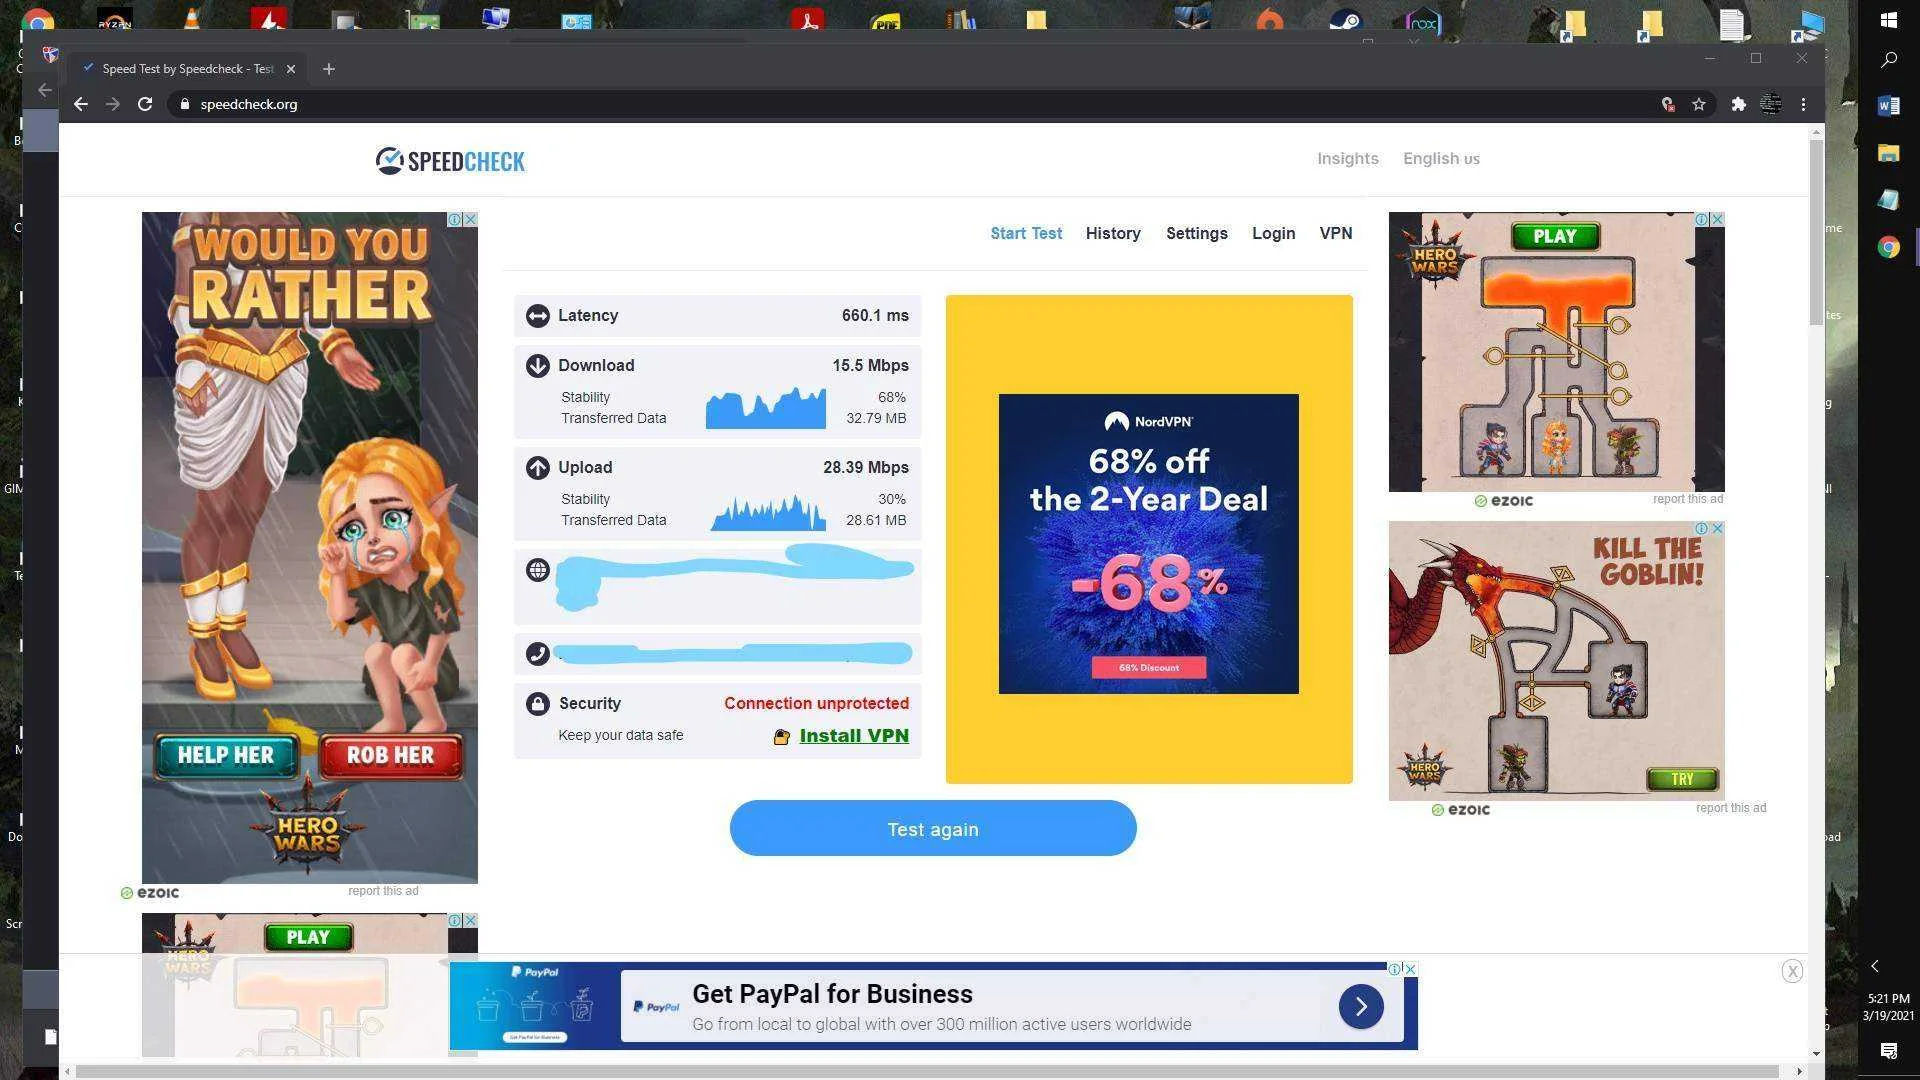This screenshot has height=1080, width=1920.
Task: Click the Security lock icon
Action: (x=538, y=704)
